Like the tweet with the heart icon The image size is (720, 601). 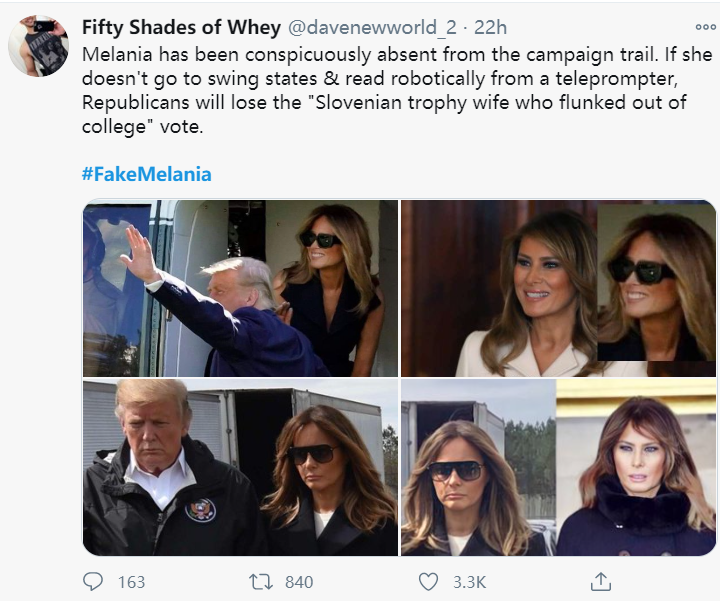click(x=428, y=581)
